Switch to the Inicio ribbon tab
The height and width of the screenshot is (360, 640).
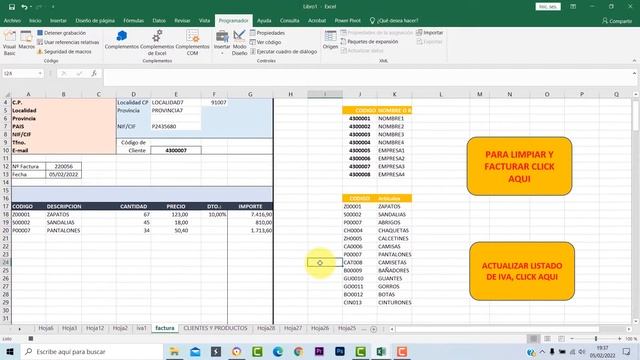(35, 20)
